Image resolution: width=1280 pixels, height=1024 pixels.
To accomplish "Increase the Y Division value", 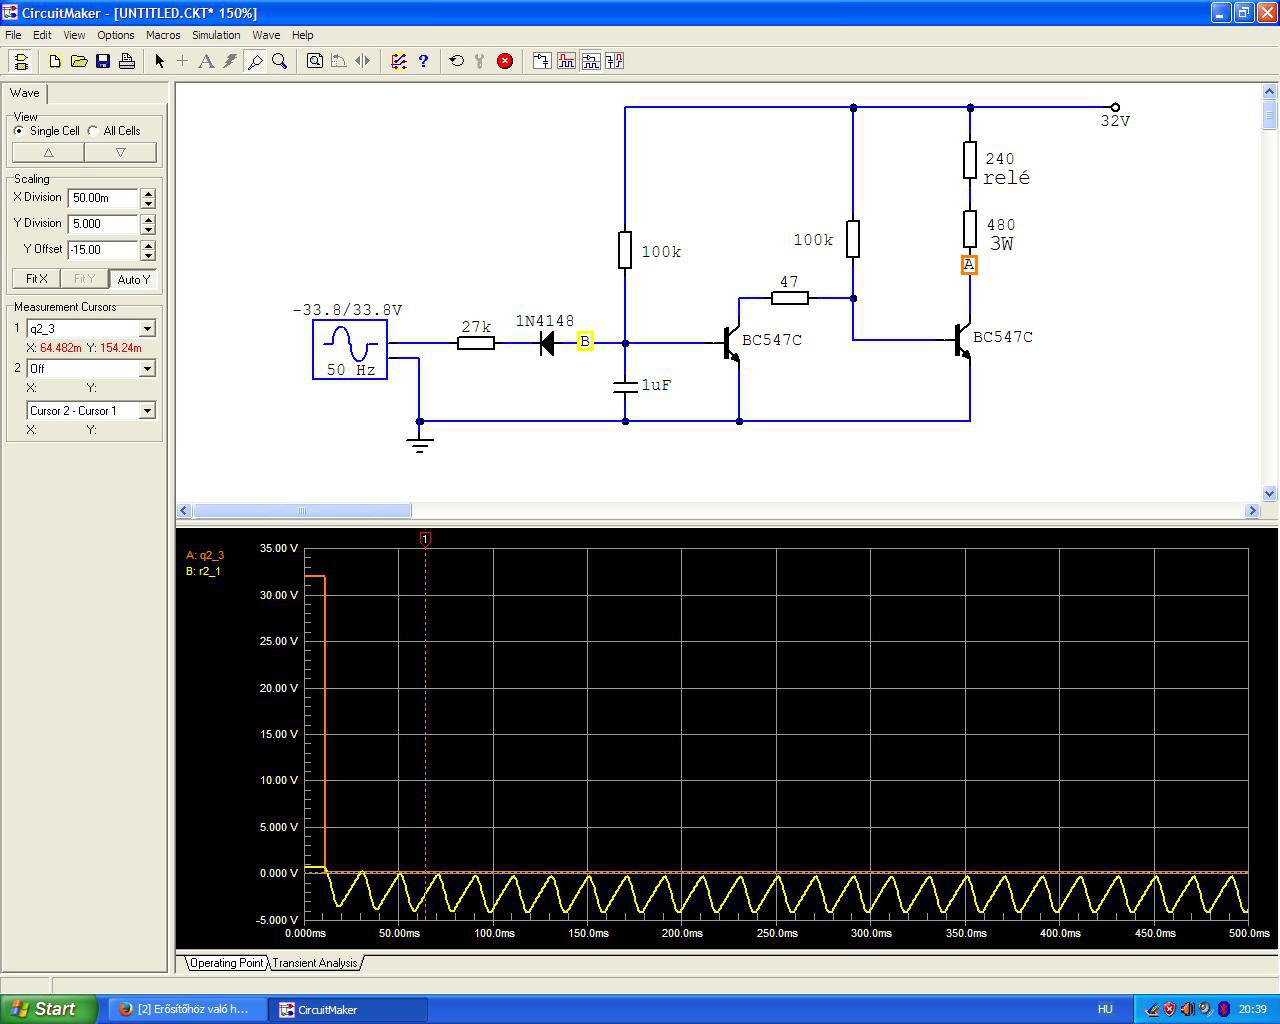I will [x=148, y=219].
